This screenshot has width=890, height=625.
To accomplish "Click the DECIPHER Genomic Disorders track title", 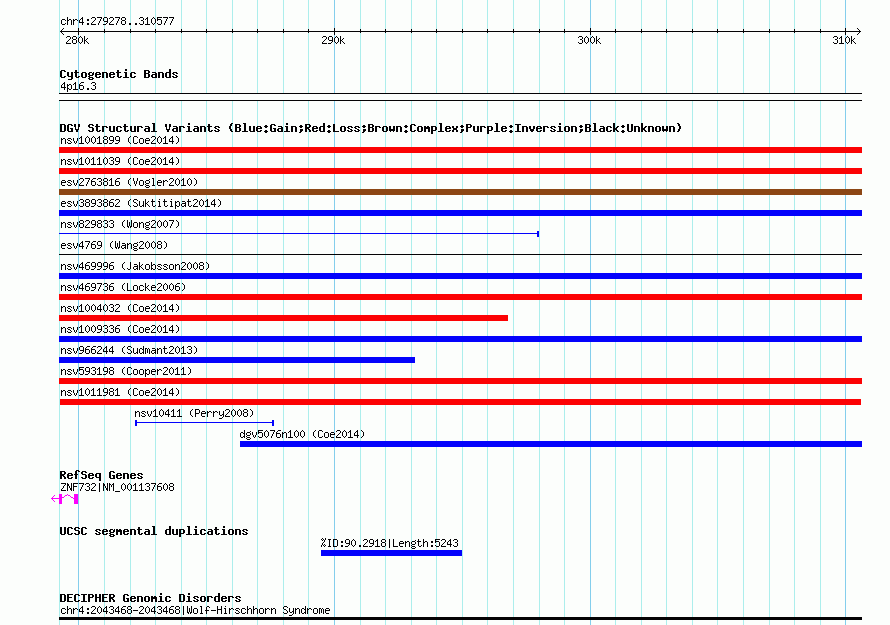I will [x=150, y=598].
